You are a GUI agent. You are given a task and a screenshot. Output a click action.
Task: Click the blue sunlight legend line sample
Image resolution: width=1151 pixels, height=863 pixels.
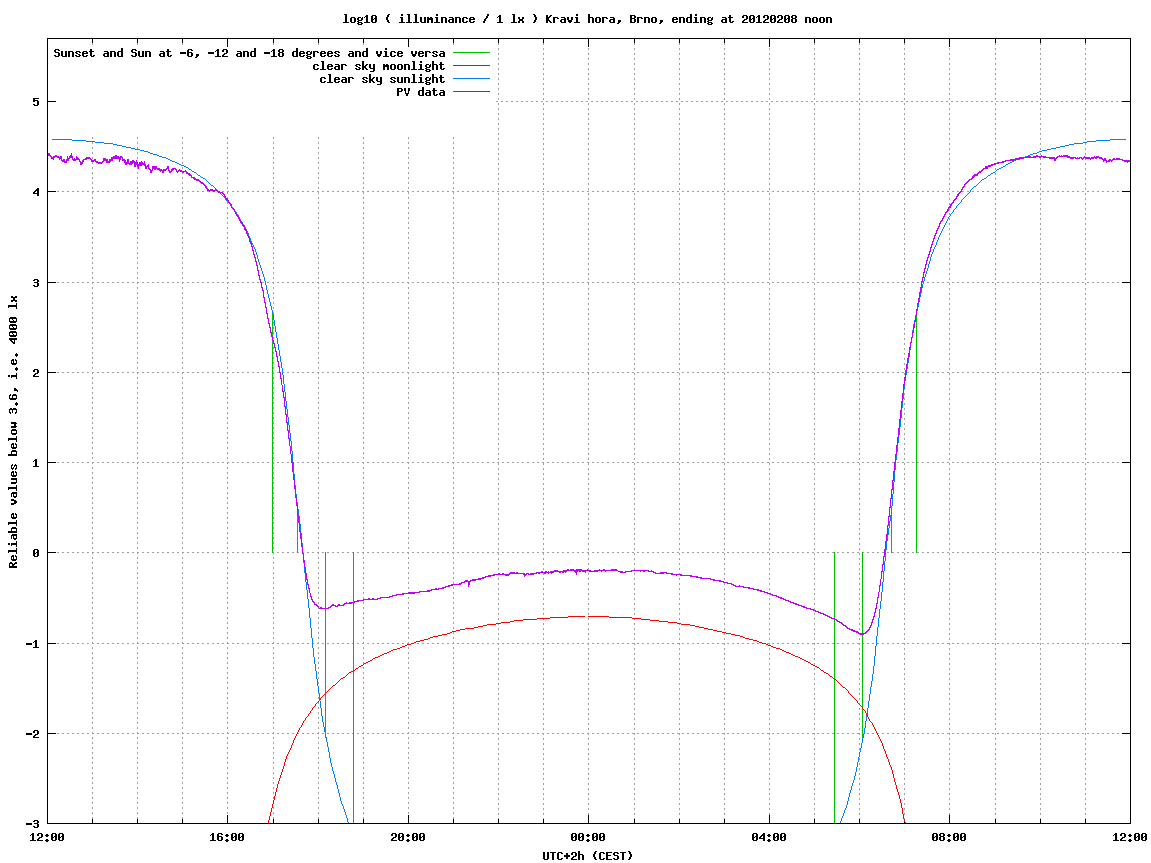coord(471,79)
